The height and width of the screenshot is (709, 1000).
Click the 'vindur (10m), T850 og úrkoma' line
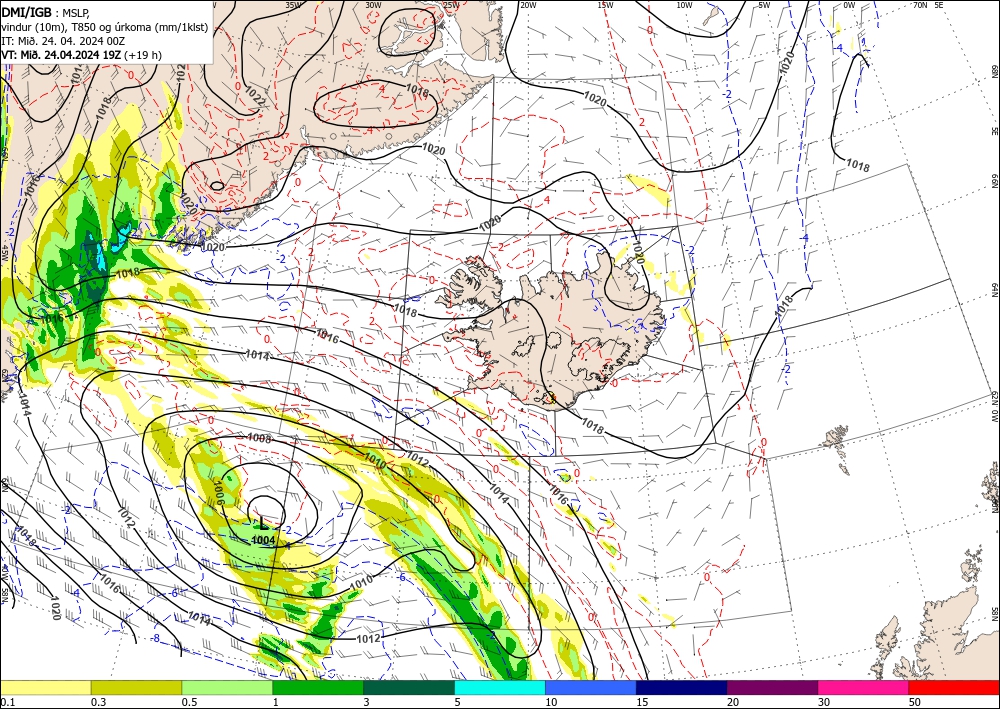(x=104, y=27)
